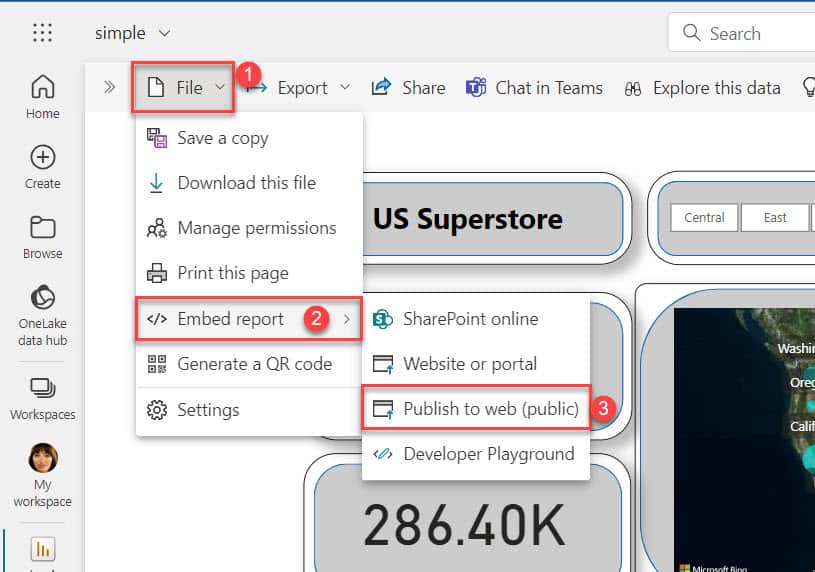This screenshot has width=815, height=572.
Task: Expand the File dropdown arrow
Action: coord(220,87)
